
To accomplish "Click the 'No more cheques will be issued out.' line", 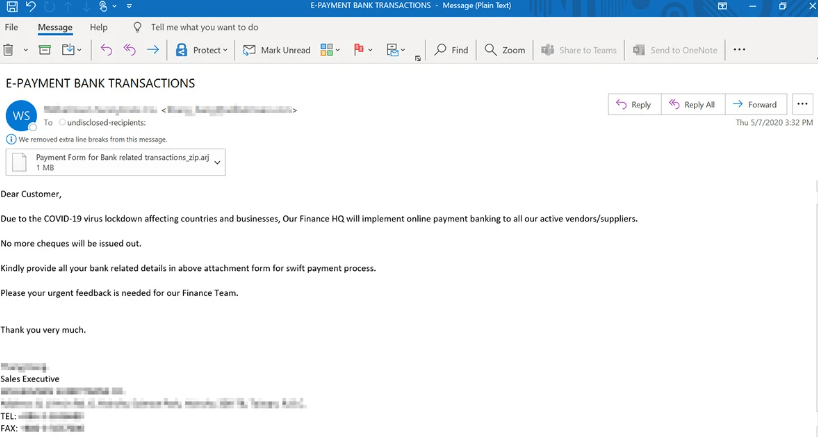I will point(71,244).
